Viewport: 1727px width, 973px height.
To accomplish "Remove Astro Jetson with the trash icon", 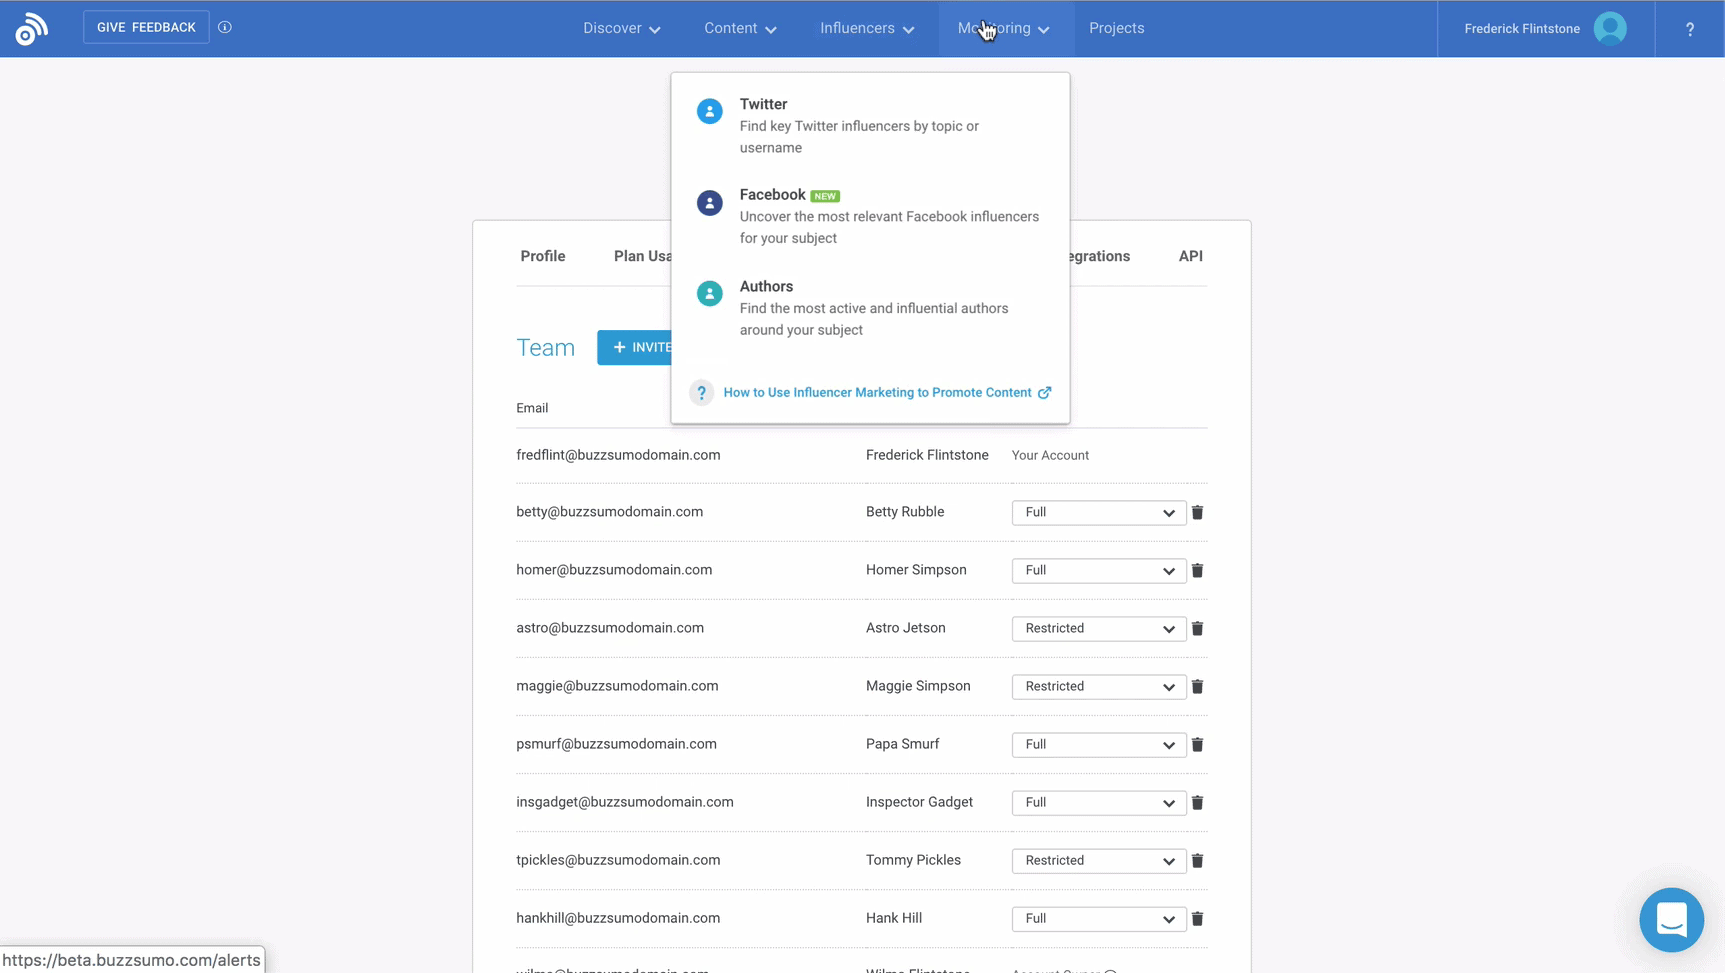I will [1197, 628].
